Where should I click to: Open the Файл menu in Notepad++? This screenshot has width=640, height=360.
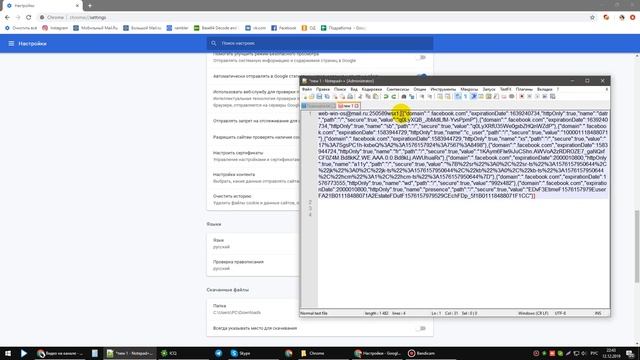click(x=307, y=89)
